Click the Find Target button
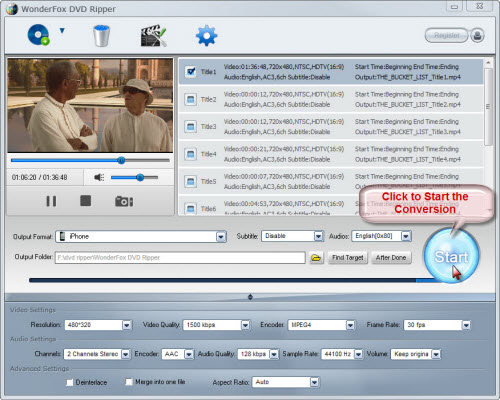500x400 pixels. (348, 257)
